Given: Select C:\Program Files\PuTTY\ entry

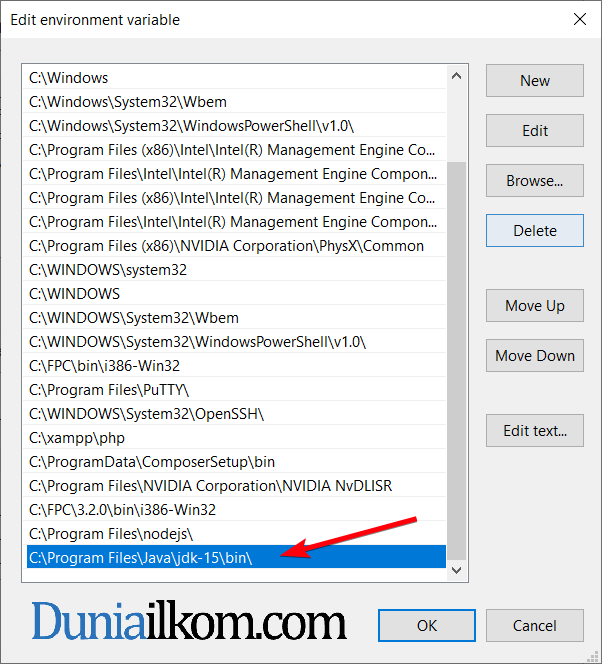Looking at the screenshot, I should (x=236, y=390).
